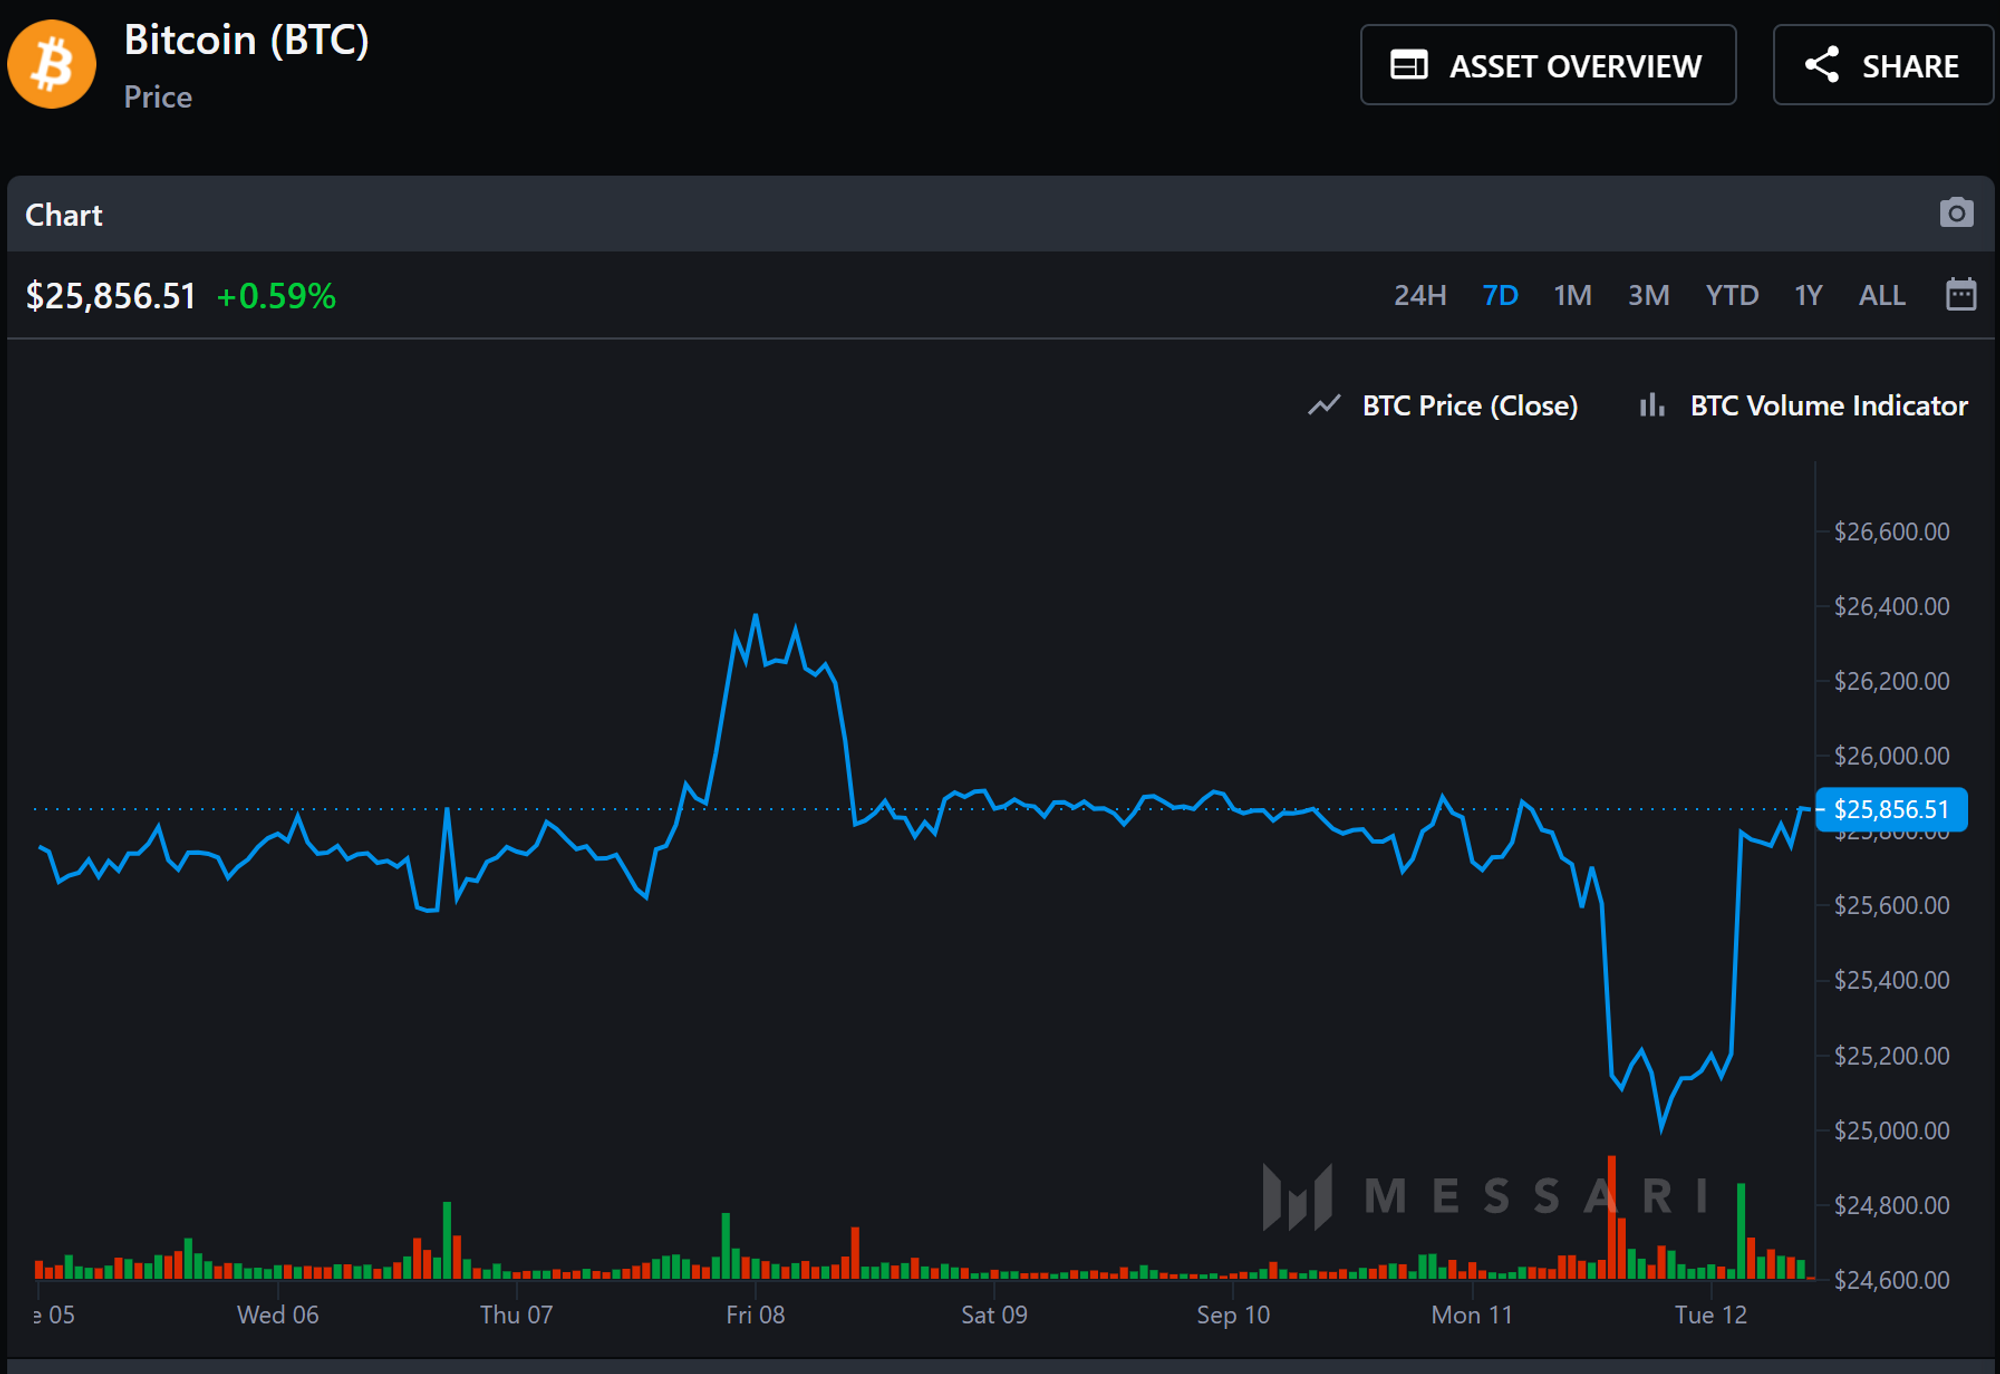Toggle the BTC Volume Indicator series
Viewport: 2000px width, 1374px height.
point(1828,405)
